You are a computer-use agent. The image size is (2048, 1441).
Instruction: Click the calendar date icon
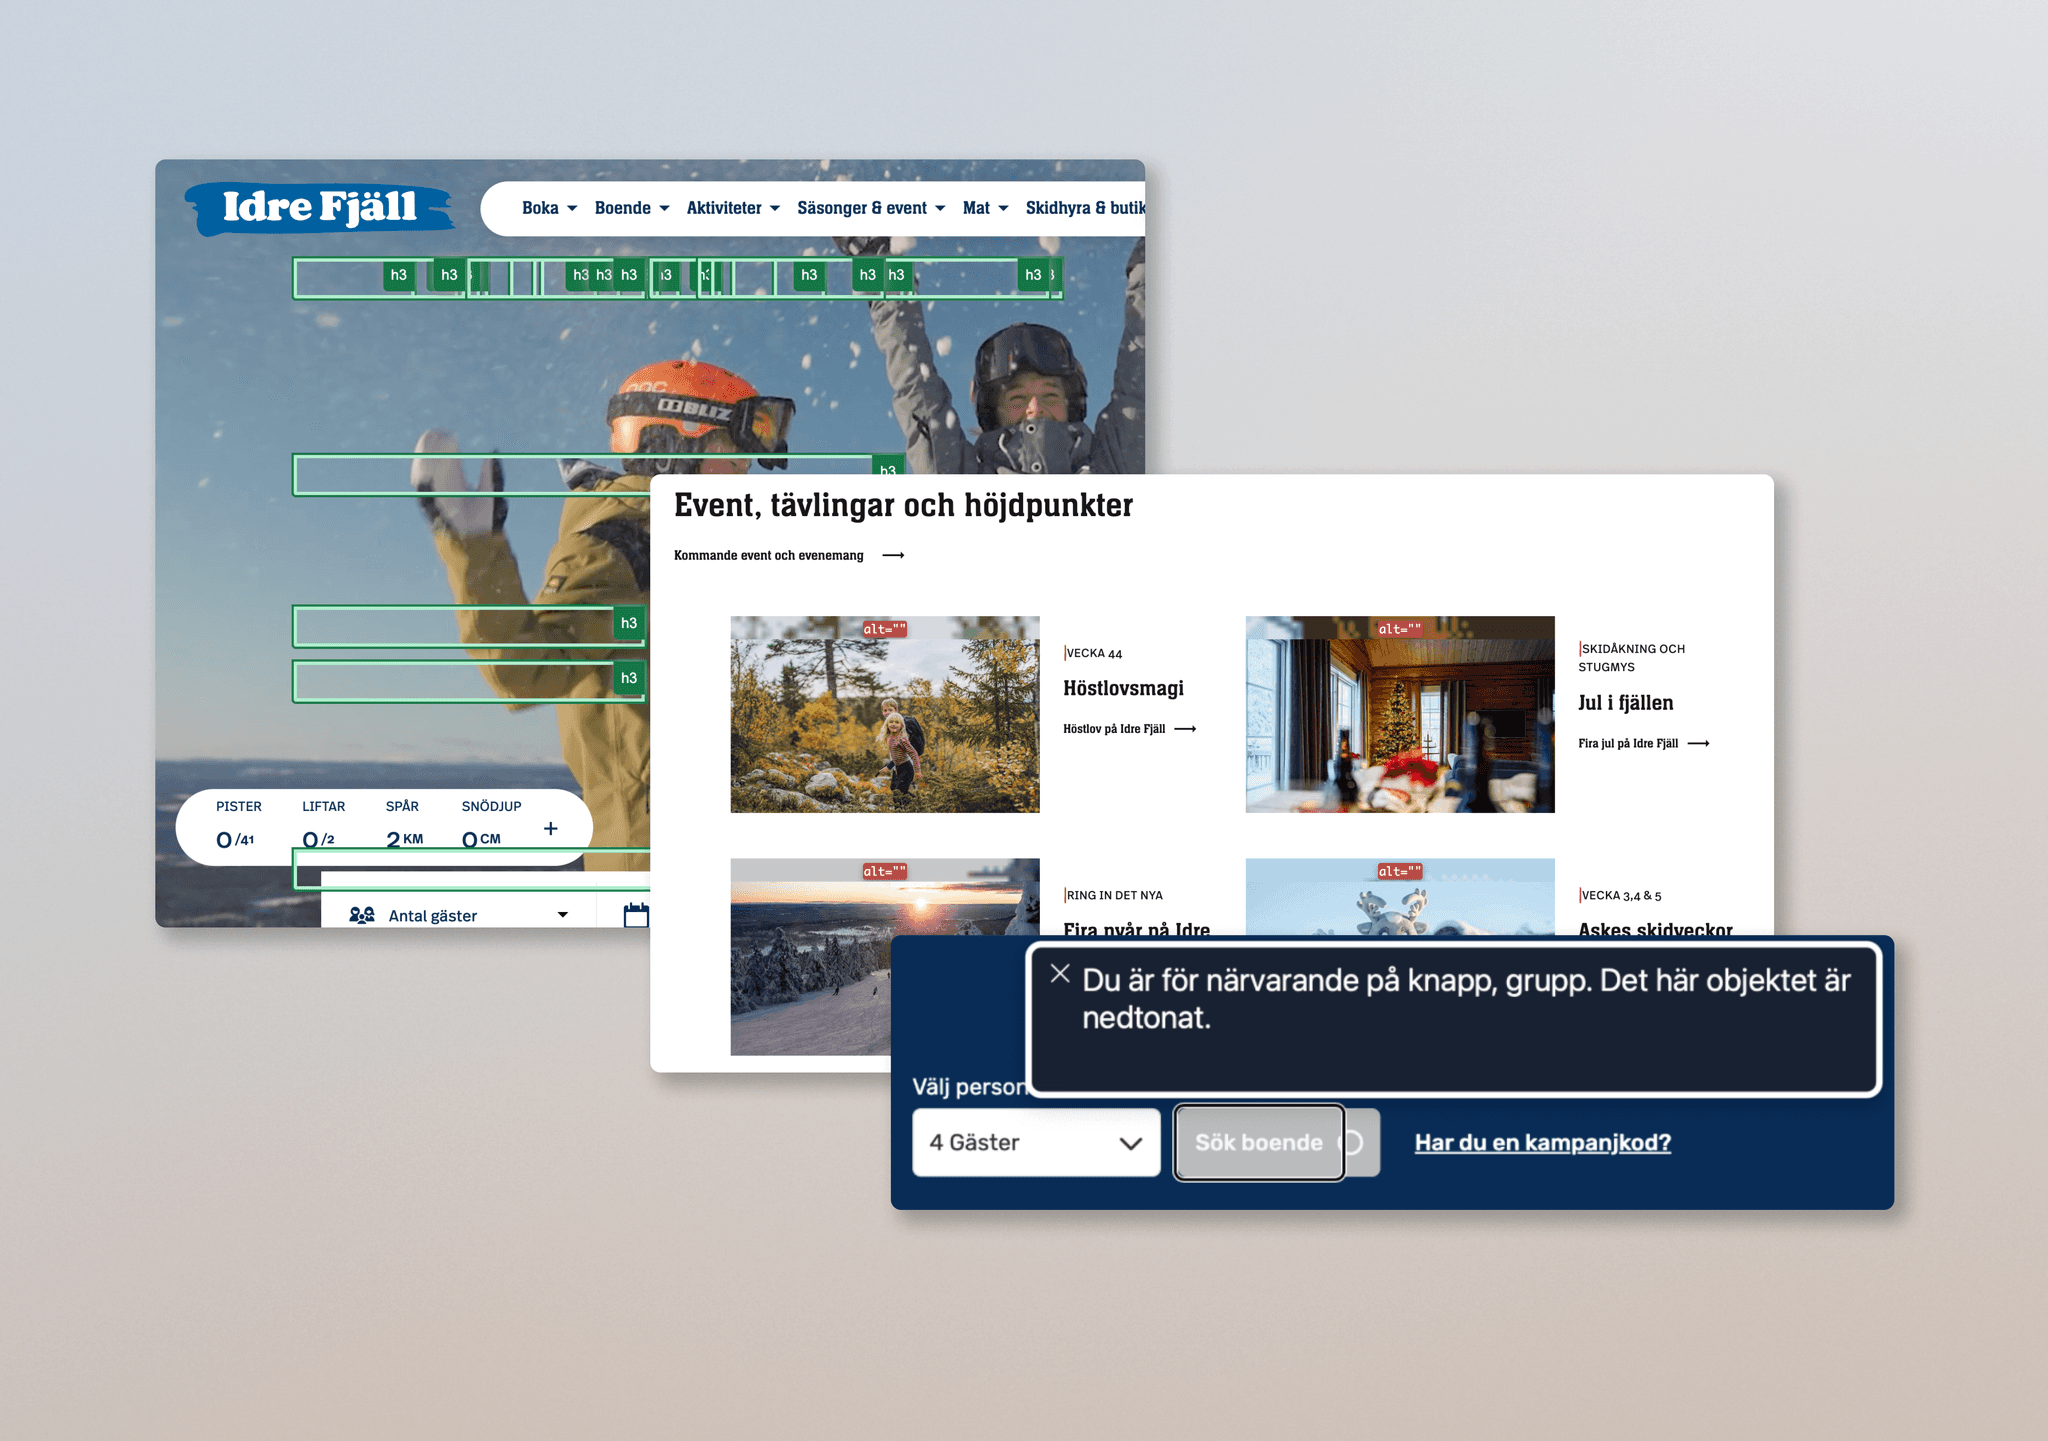point(636,915)
